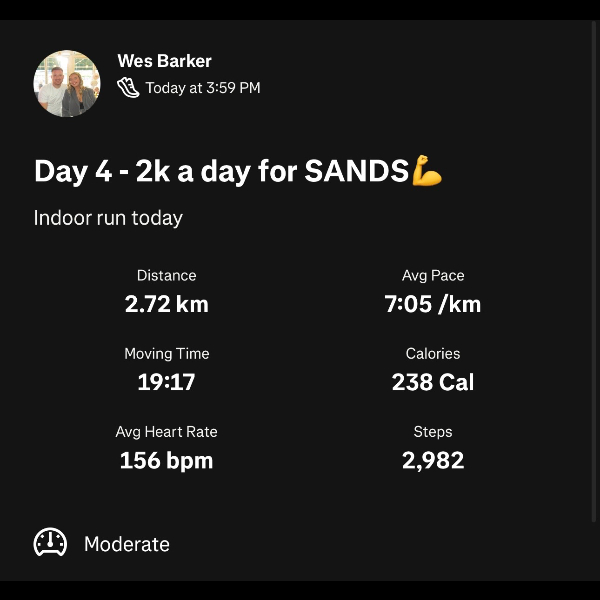Click the Distance stat label

[x=166, y=275]
